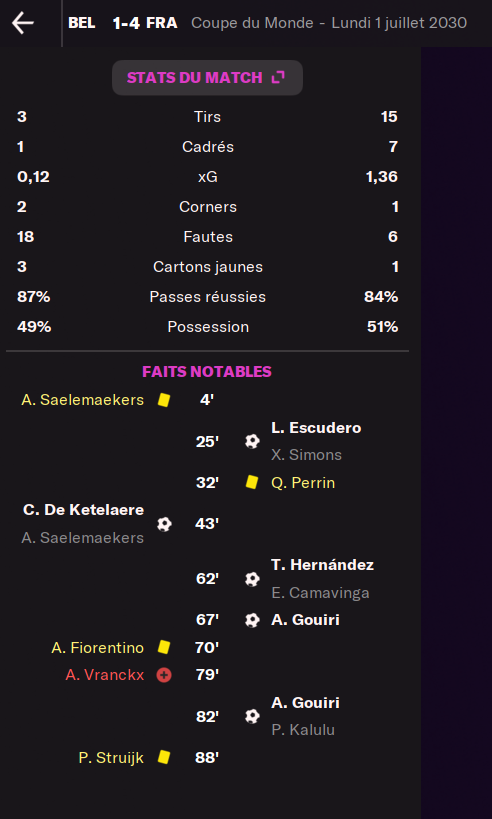Viewport: 492px width, 819px height.
Task: Click the red injury cross icon at 79'
Action: (164, 675)
